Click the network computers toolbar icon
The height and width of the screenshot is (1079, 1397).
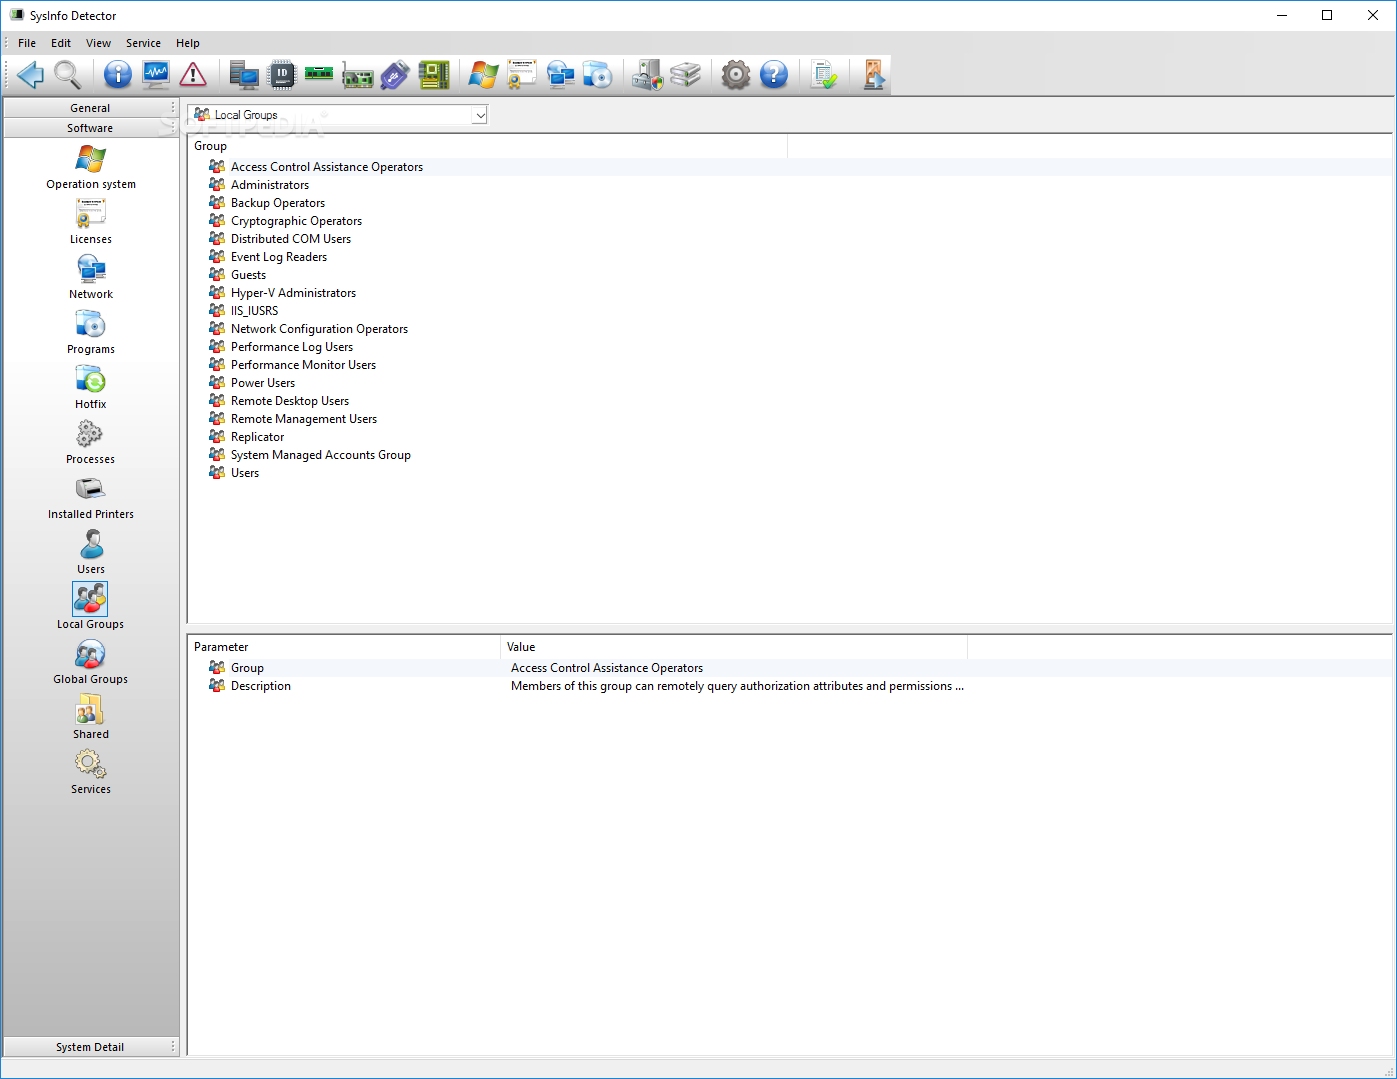pos(560,75)
